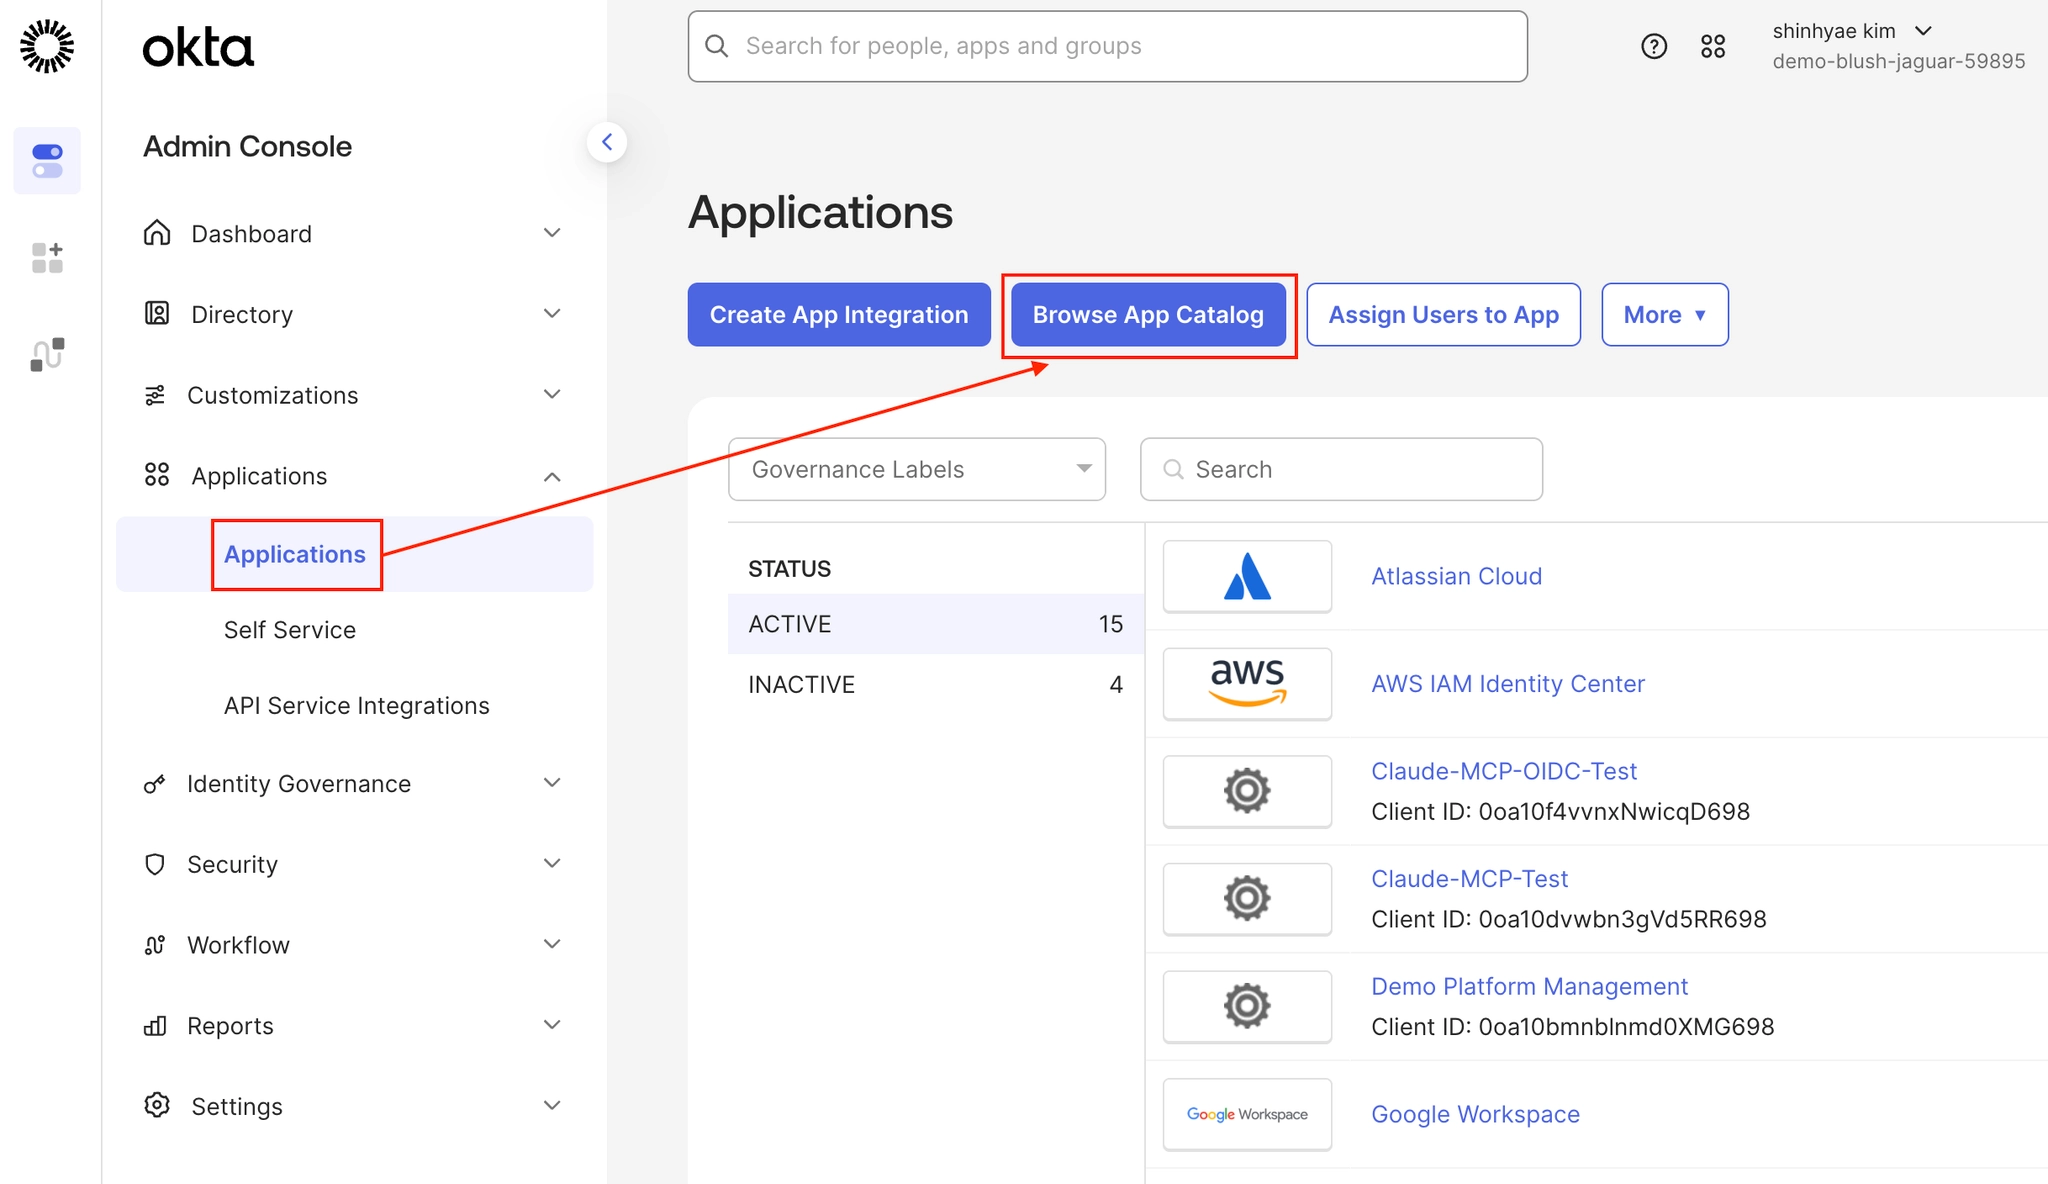
Task: Open the help question mark icon
Action: 1654,46
